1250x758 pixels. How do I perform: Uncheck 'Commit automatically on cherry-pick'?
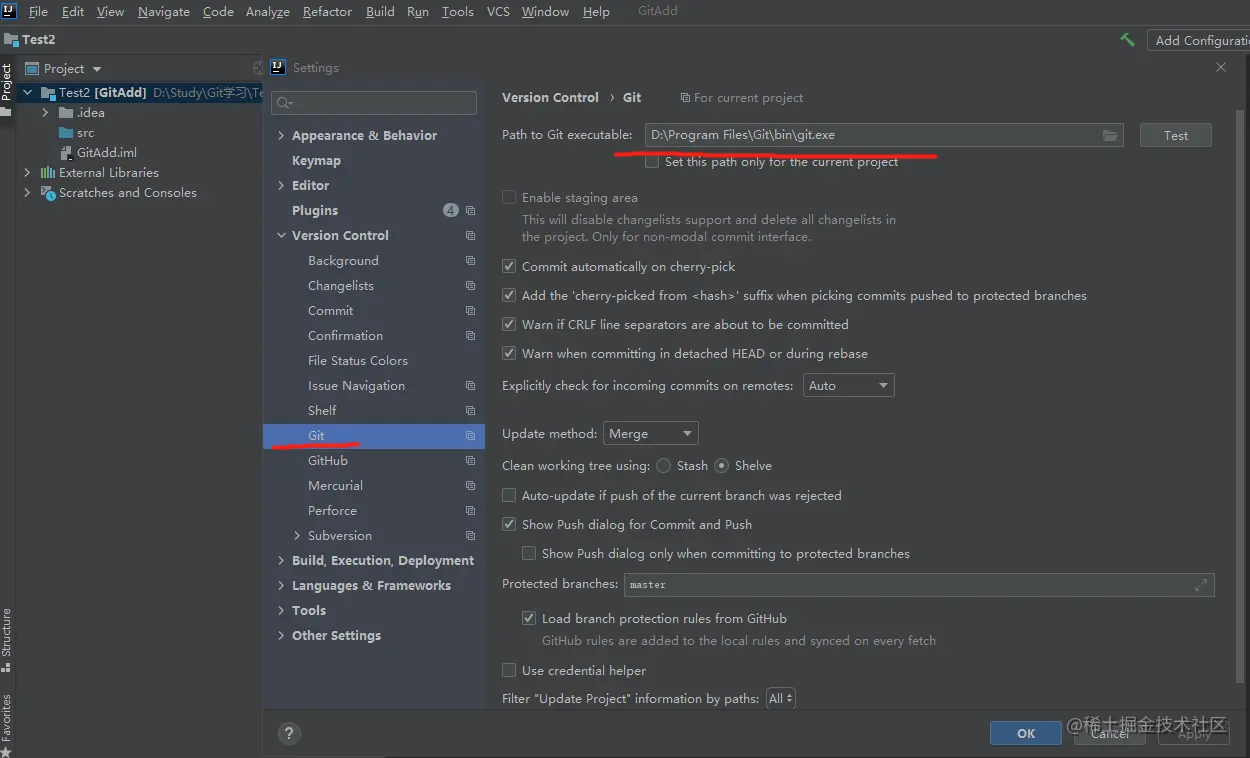tap(509, 267)
